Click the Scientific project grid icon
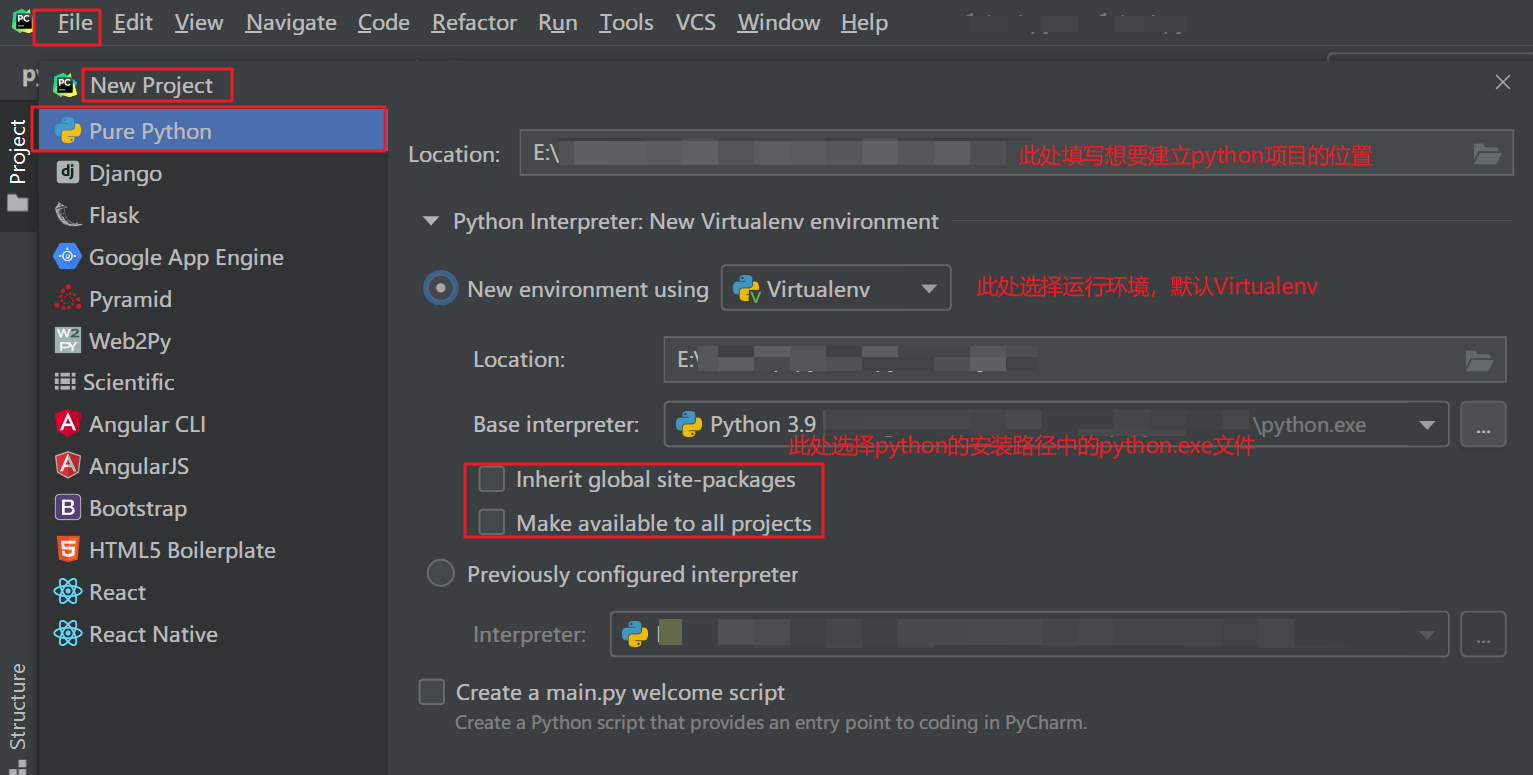 [65, 382]
